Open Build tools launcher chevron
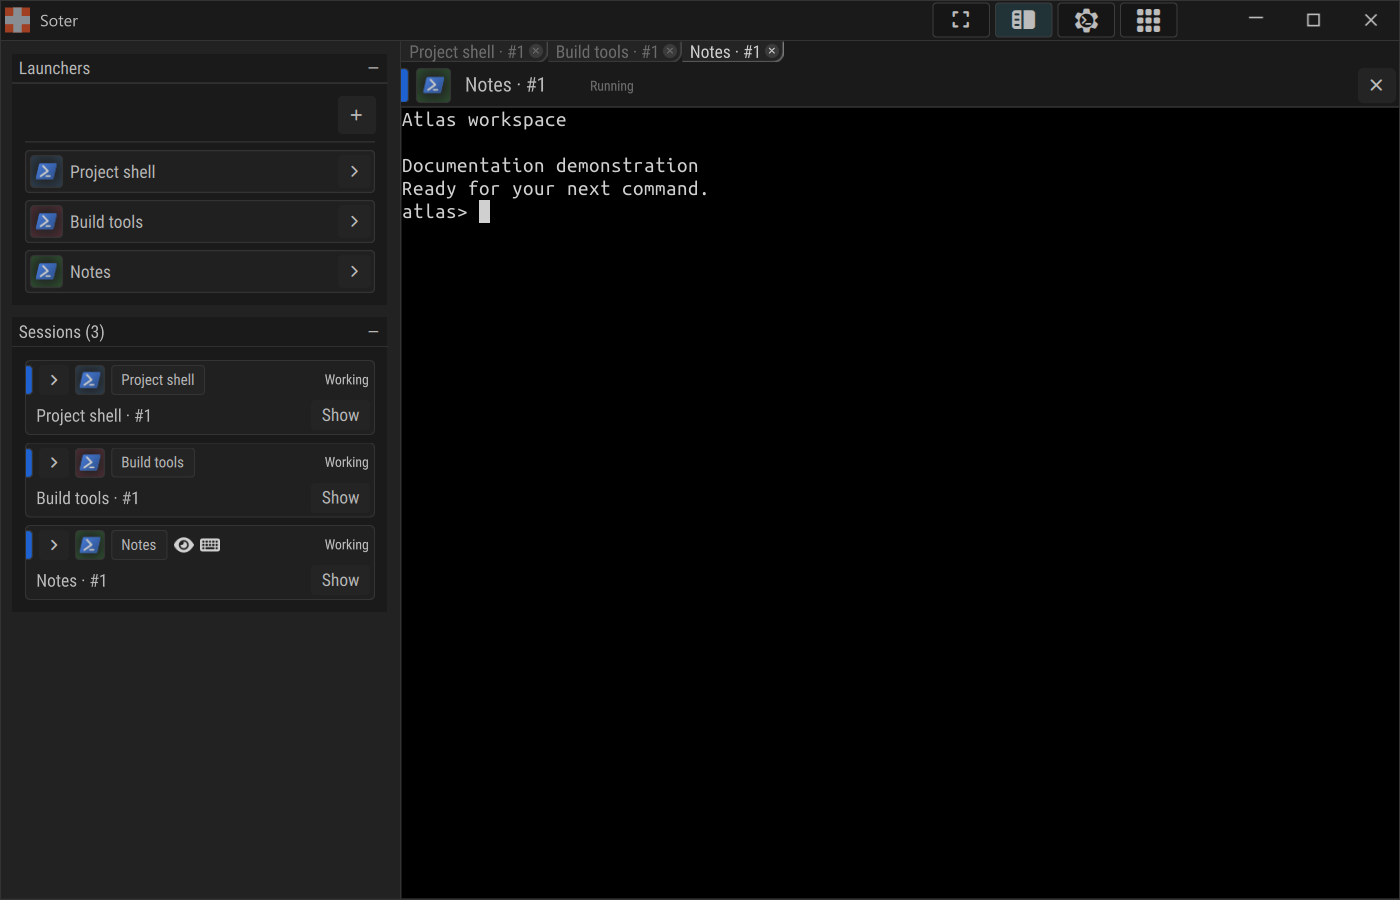 [x=354, y=222]
